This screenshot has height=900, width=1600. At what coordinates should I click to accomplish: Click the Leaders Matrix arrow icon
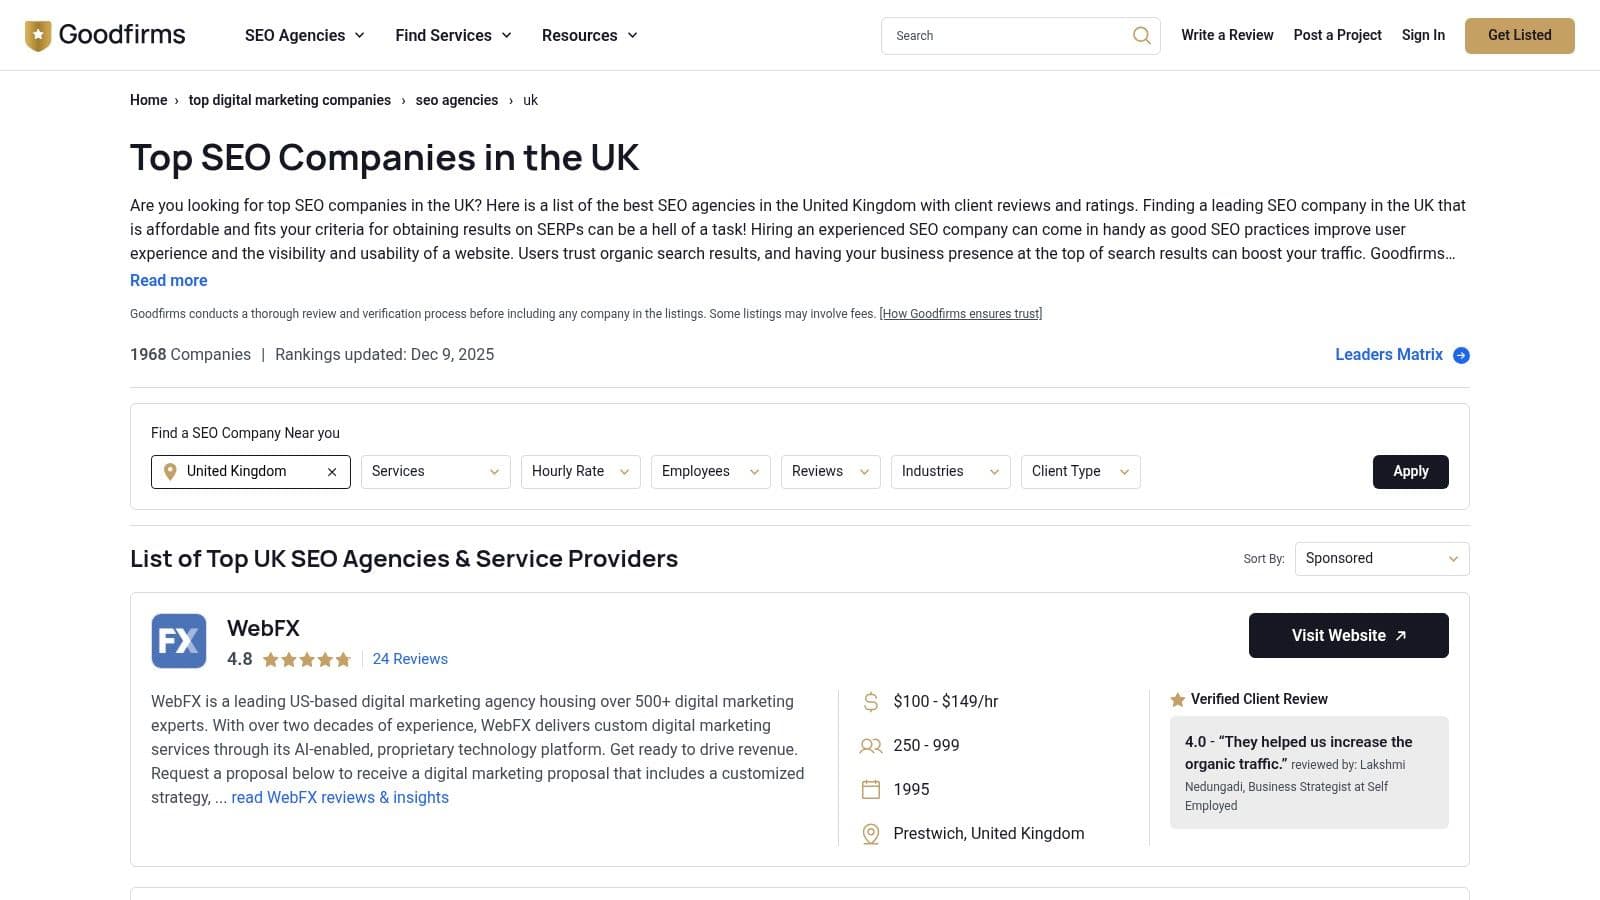pos(1461,355)
